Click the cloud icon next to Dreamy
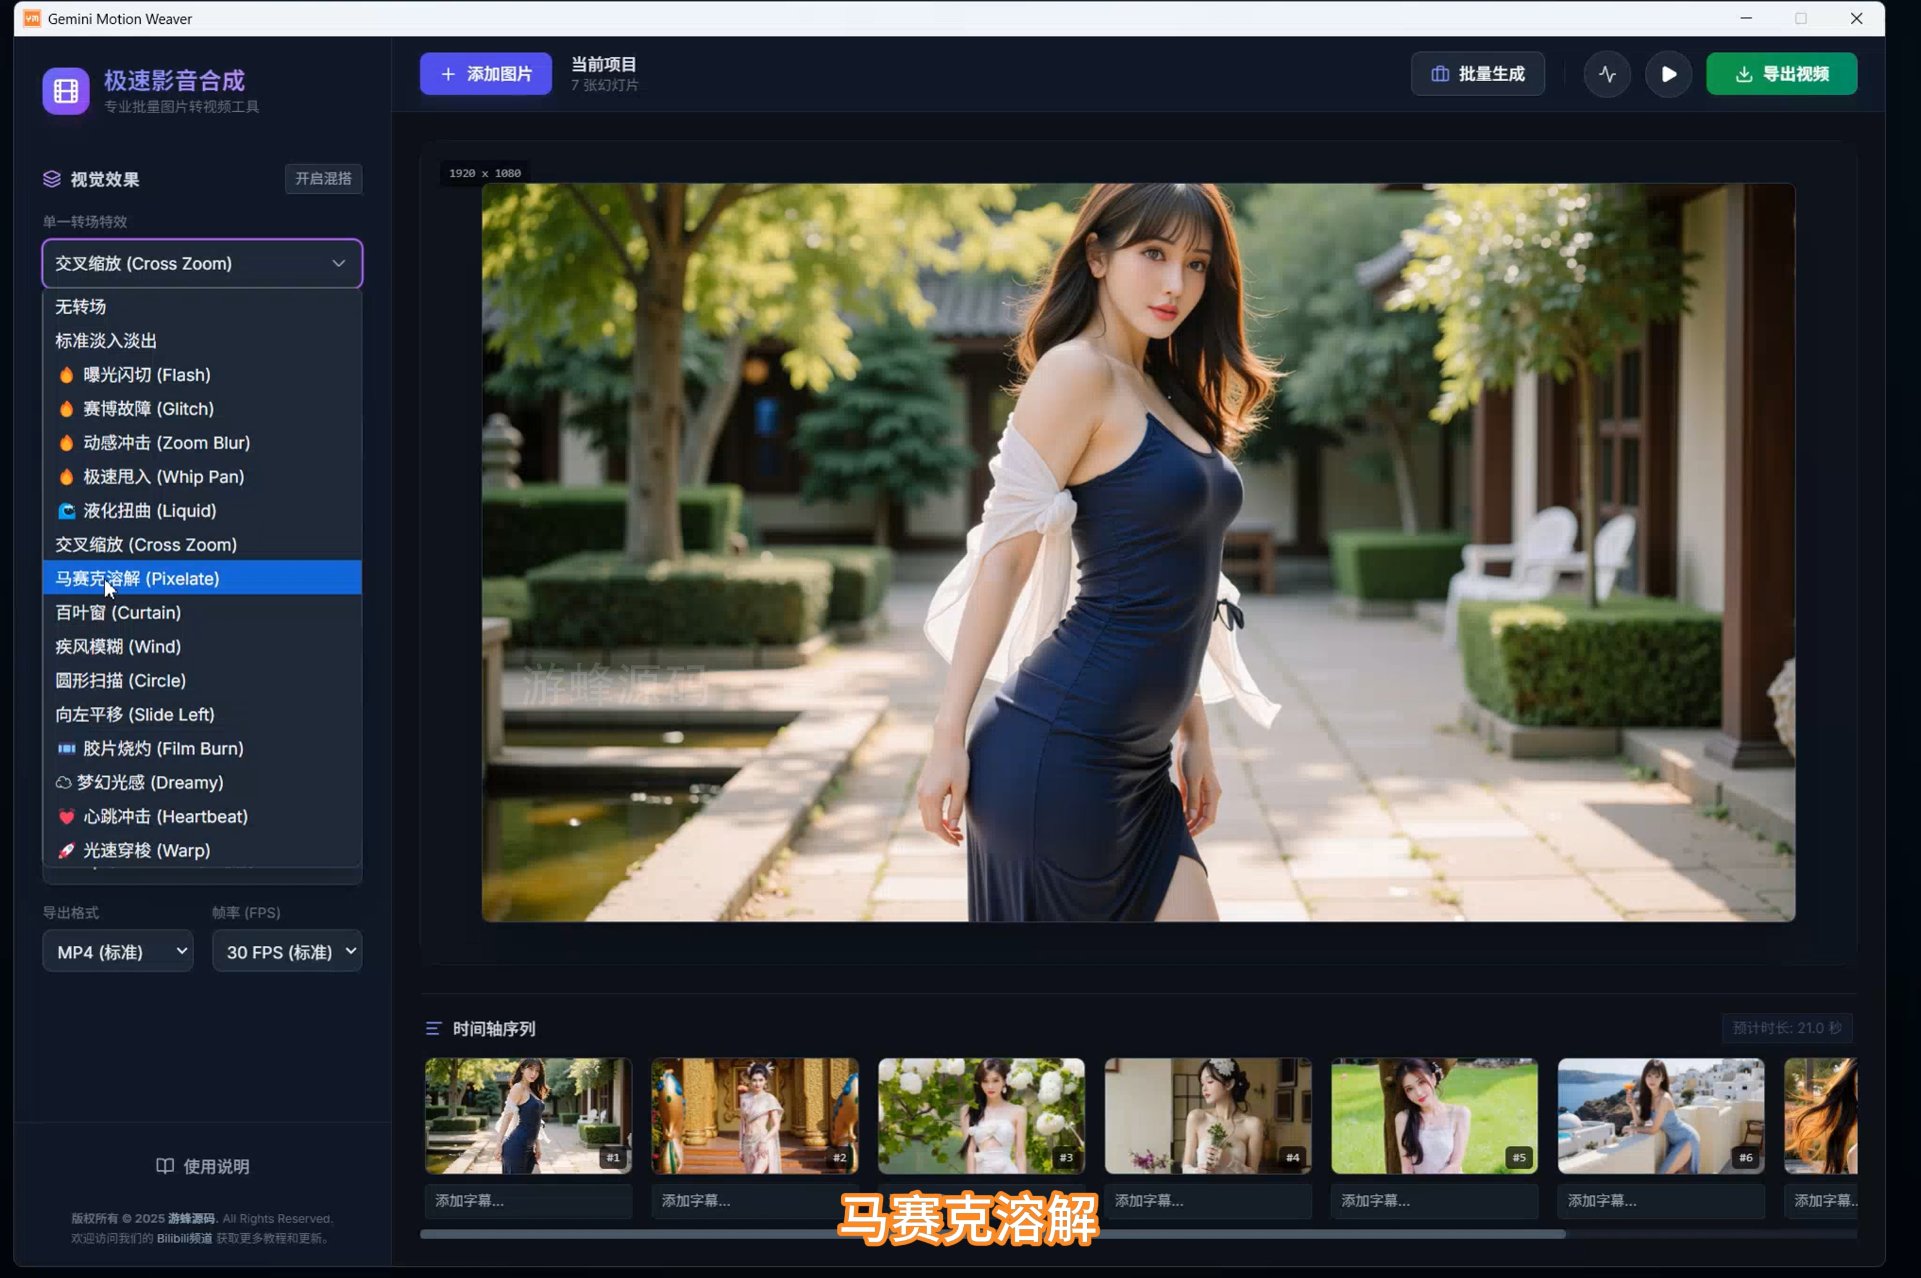Screen dimensions: 1921x1278 click(x=63, y=783)
